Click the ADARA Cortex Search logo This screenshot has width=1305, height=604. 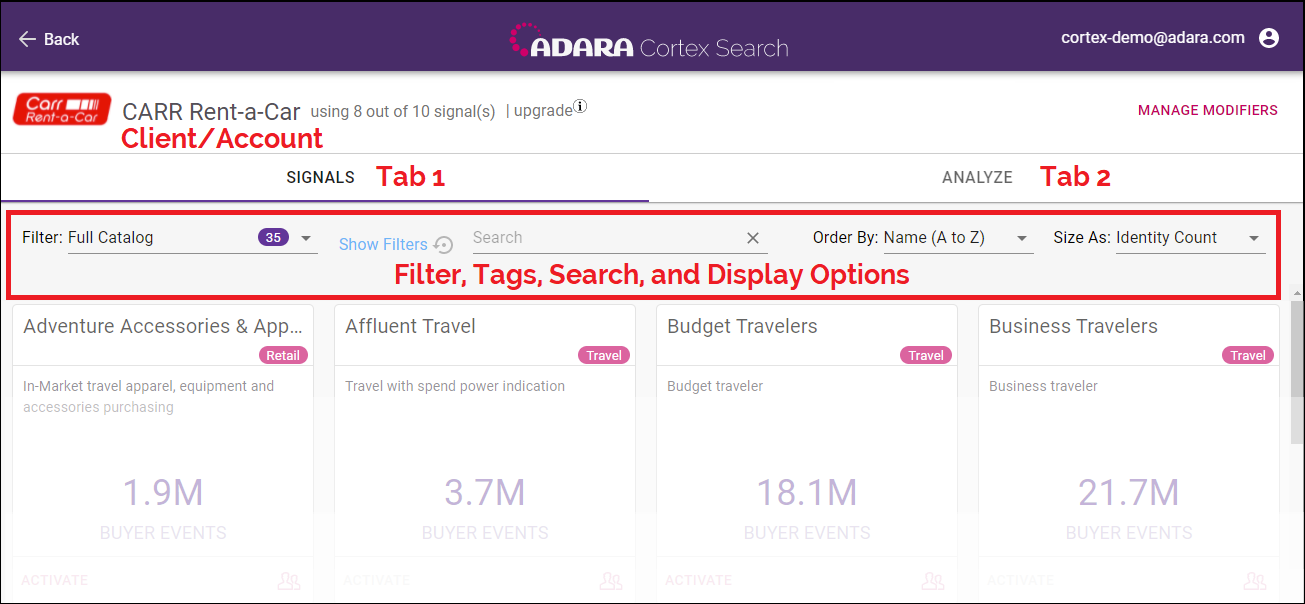(x=649, y=40)
